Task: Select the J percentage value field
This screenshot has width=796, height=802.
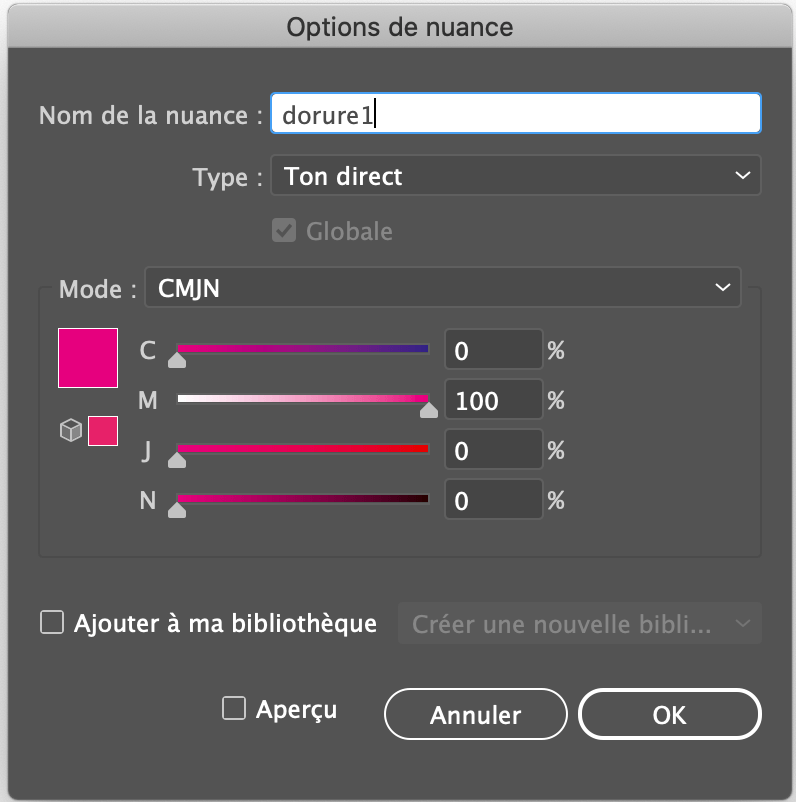Action: click(493, 449)
